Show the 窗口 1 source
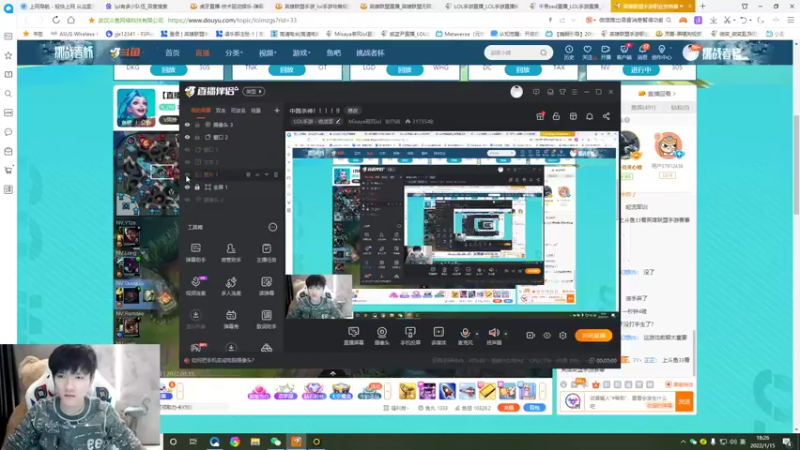Screen dimensions: 800x450 click(187, 149)
